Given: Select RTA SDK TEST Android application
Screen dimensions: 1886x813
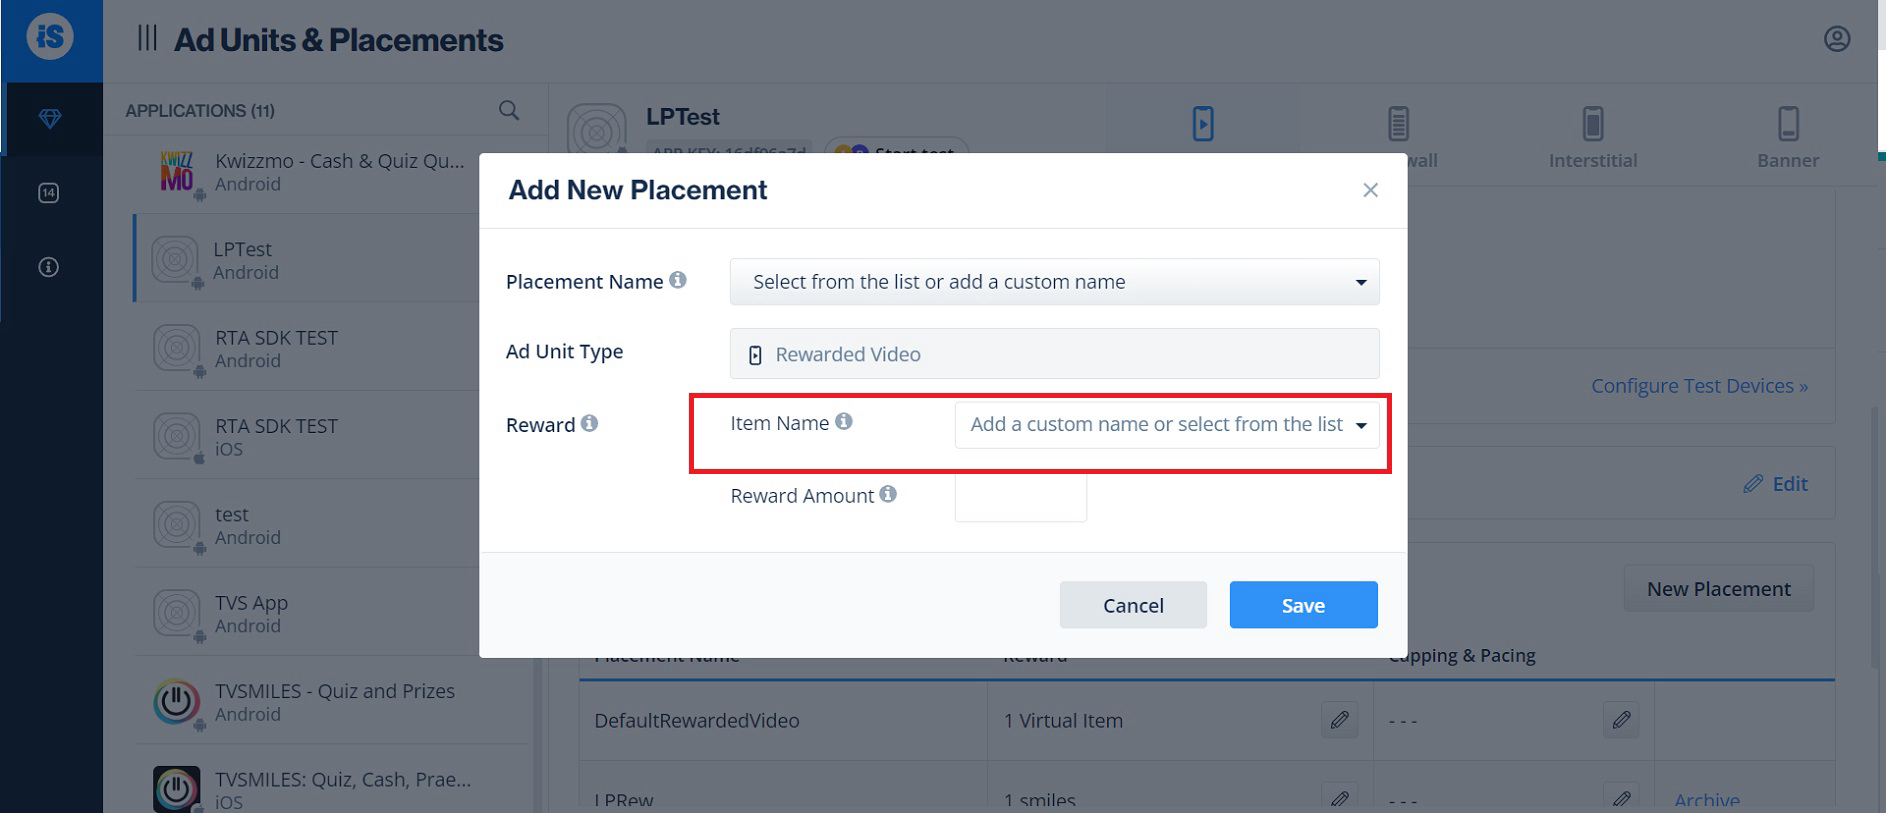Looking at the screenshot, I should 332,347.
